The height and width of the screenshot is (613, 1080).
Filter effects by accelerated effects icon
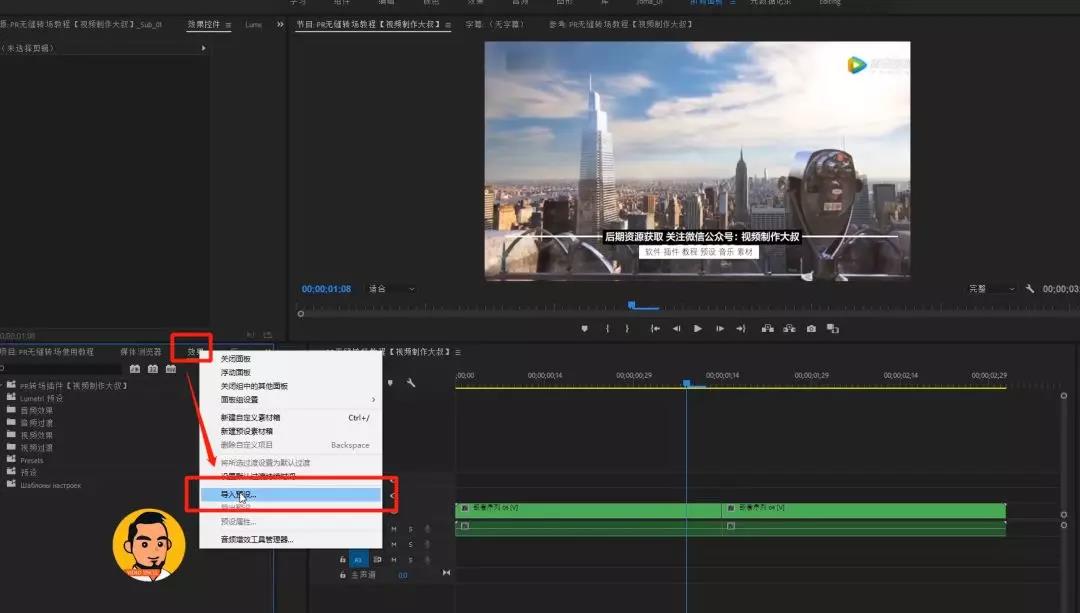pyautogui.click(x=135, y=369)
